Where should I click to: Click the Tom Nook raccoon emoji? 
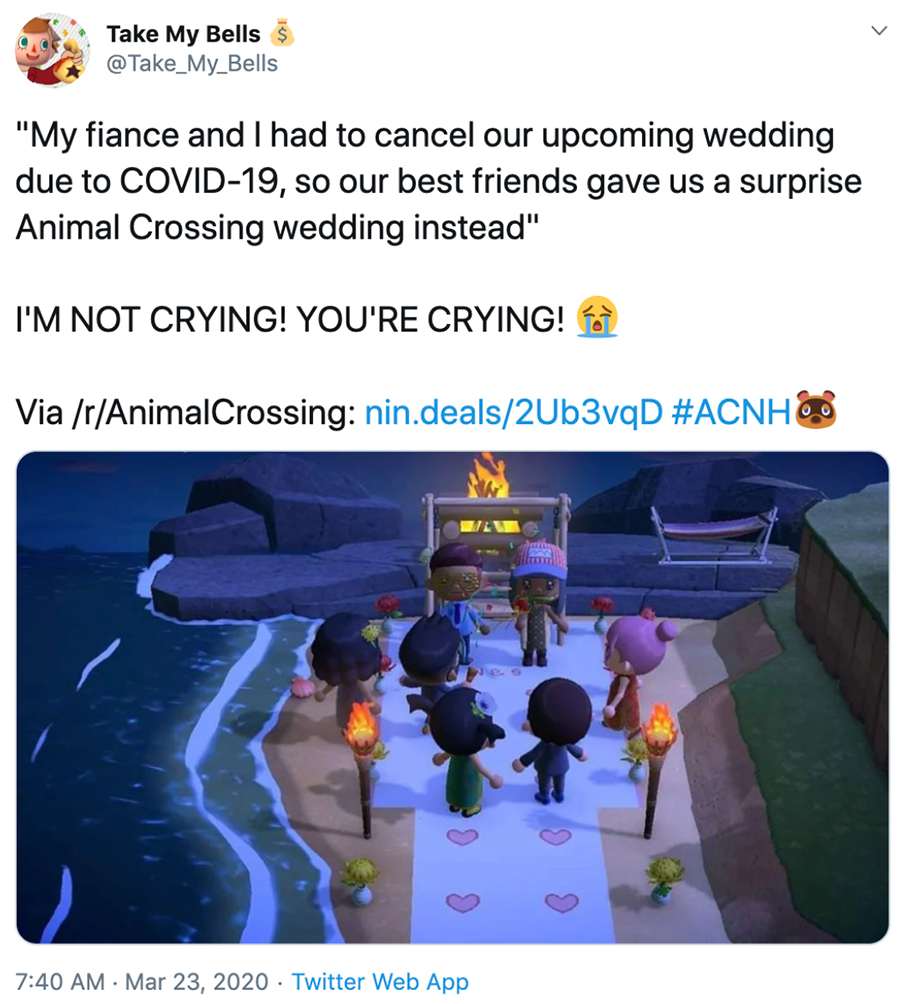coord(816,409)
